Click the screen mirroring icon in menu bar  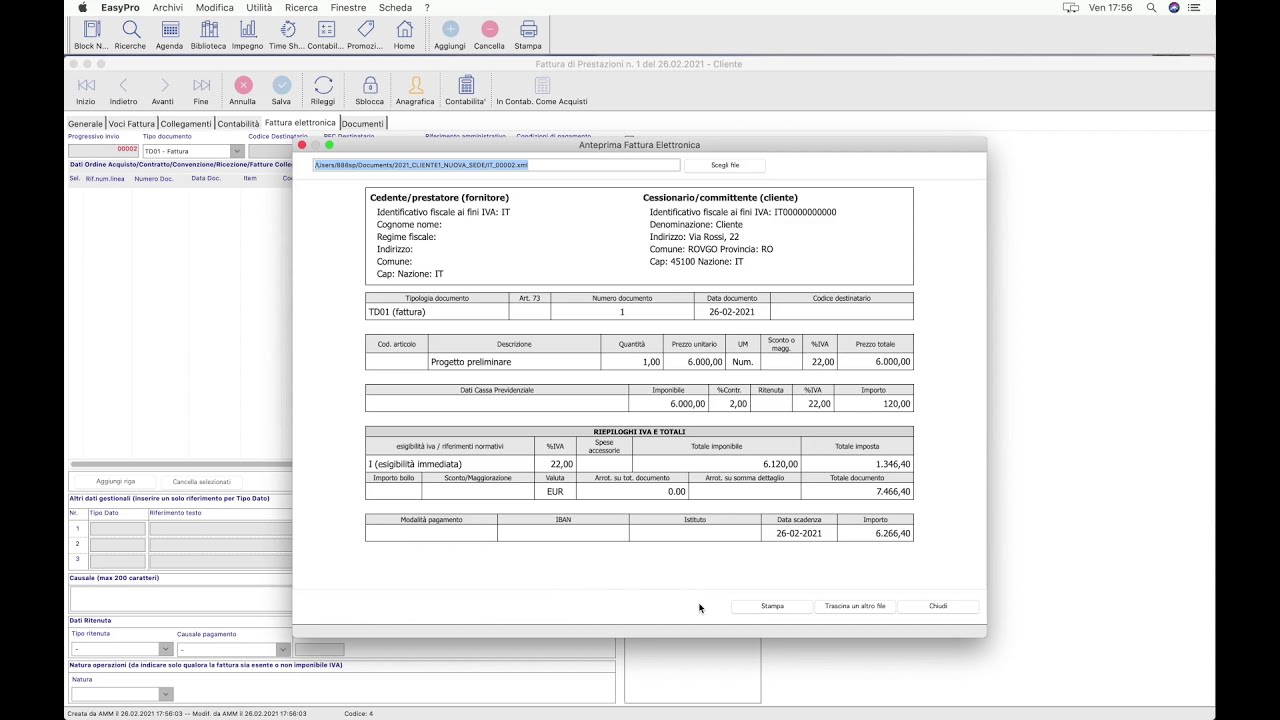tap(1071, 7)
